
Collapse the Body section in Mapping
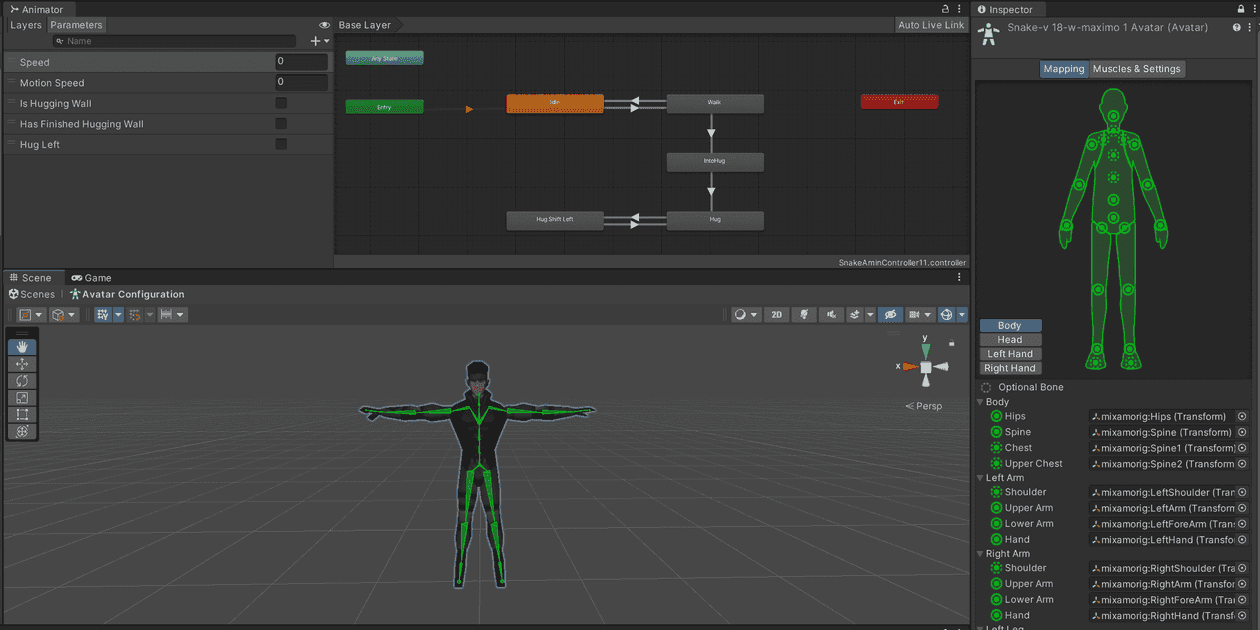[x=980, y=401]
